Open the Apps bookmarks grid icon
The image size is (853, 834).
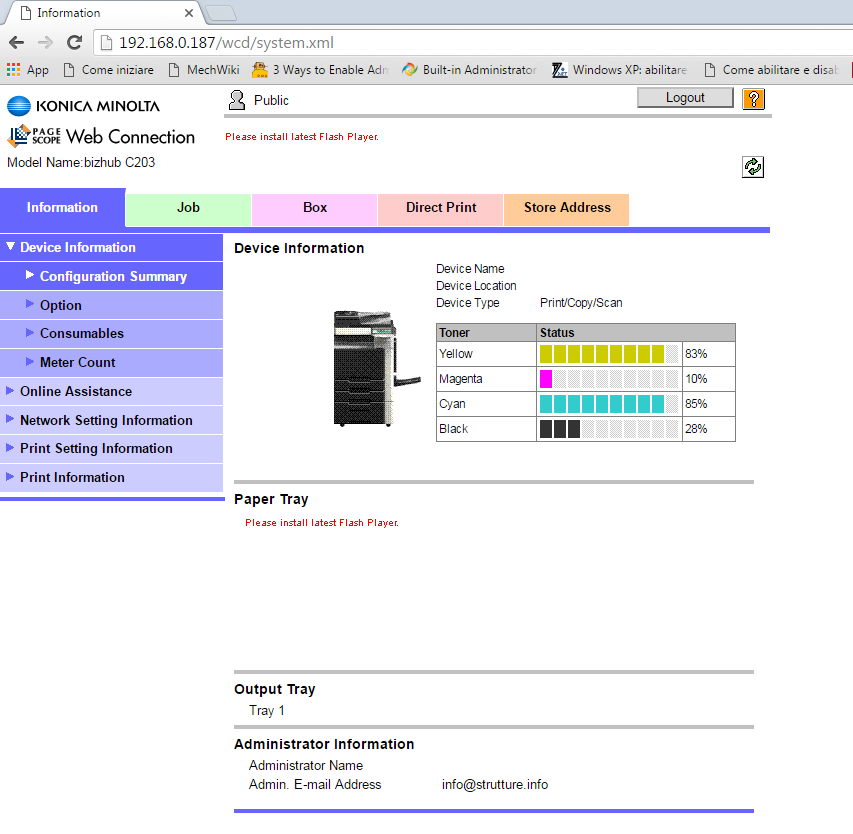point(13,70)
